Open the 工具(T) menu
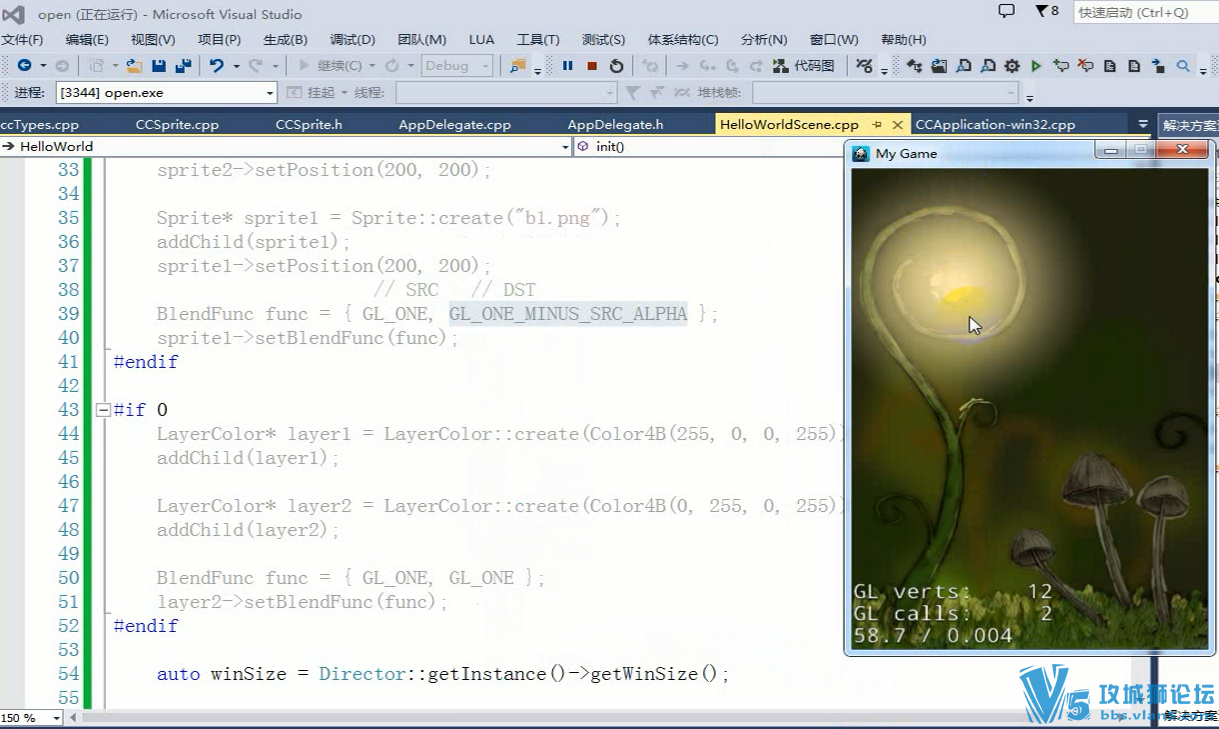1219x729 pixels. click(x=538, y=39)
